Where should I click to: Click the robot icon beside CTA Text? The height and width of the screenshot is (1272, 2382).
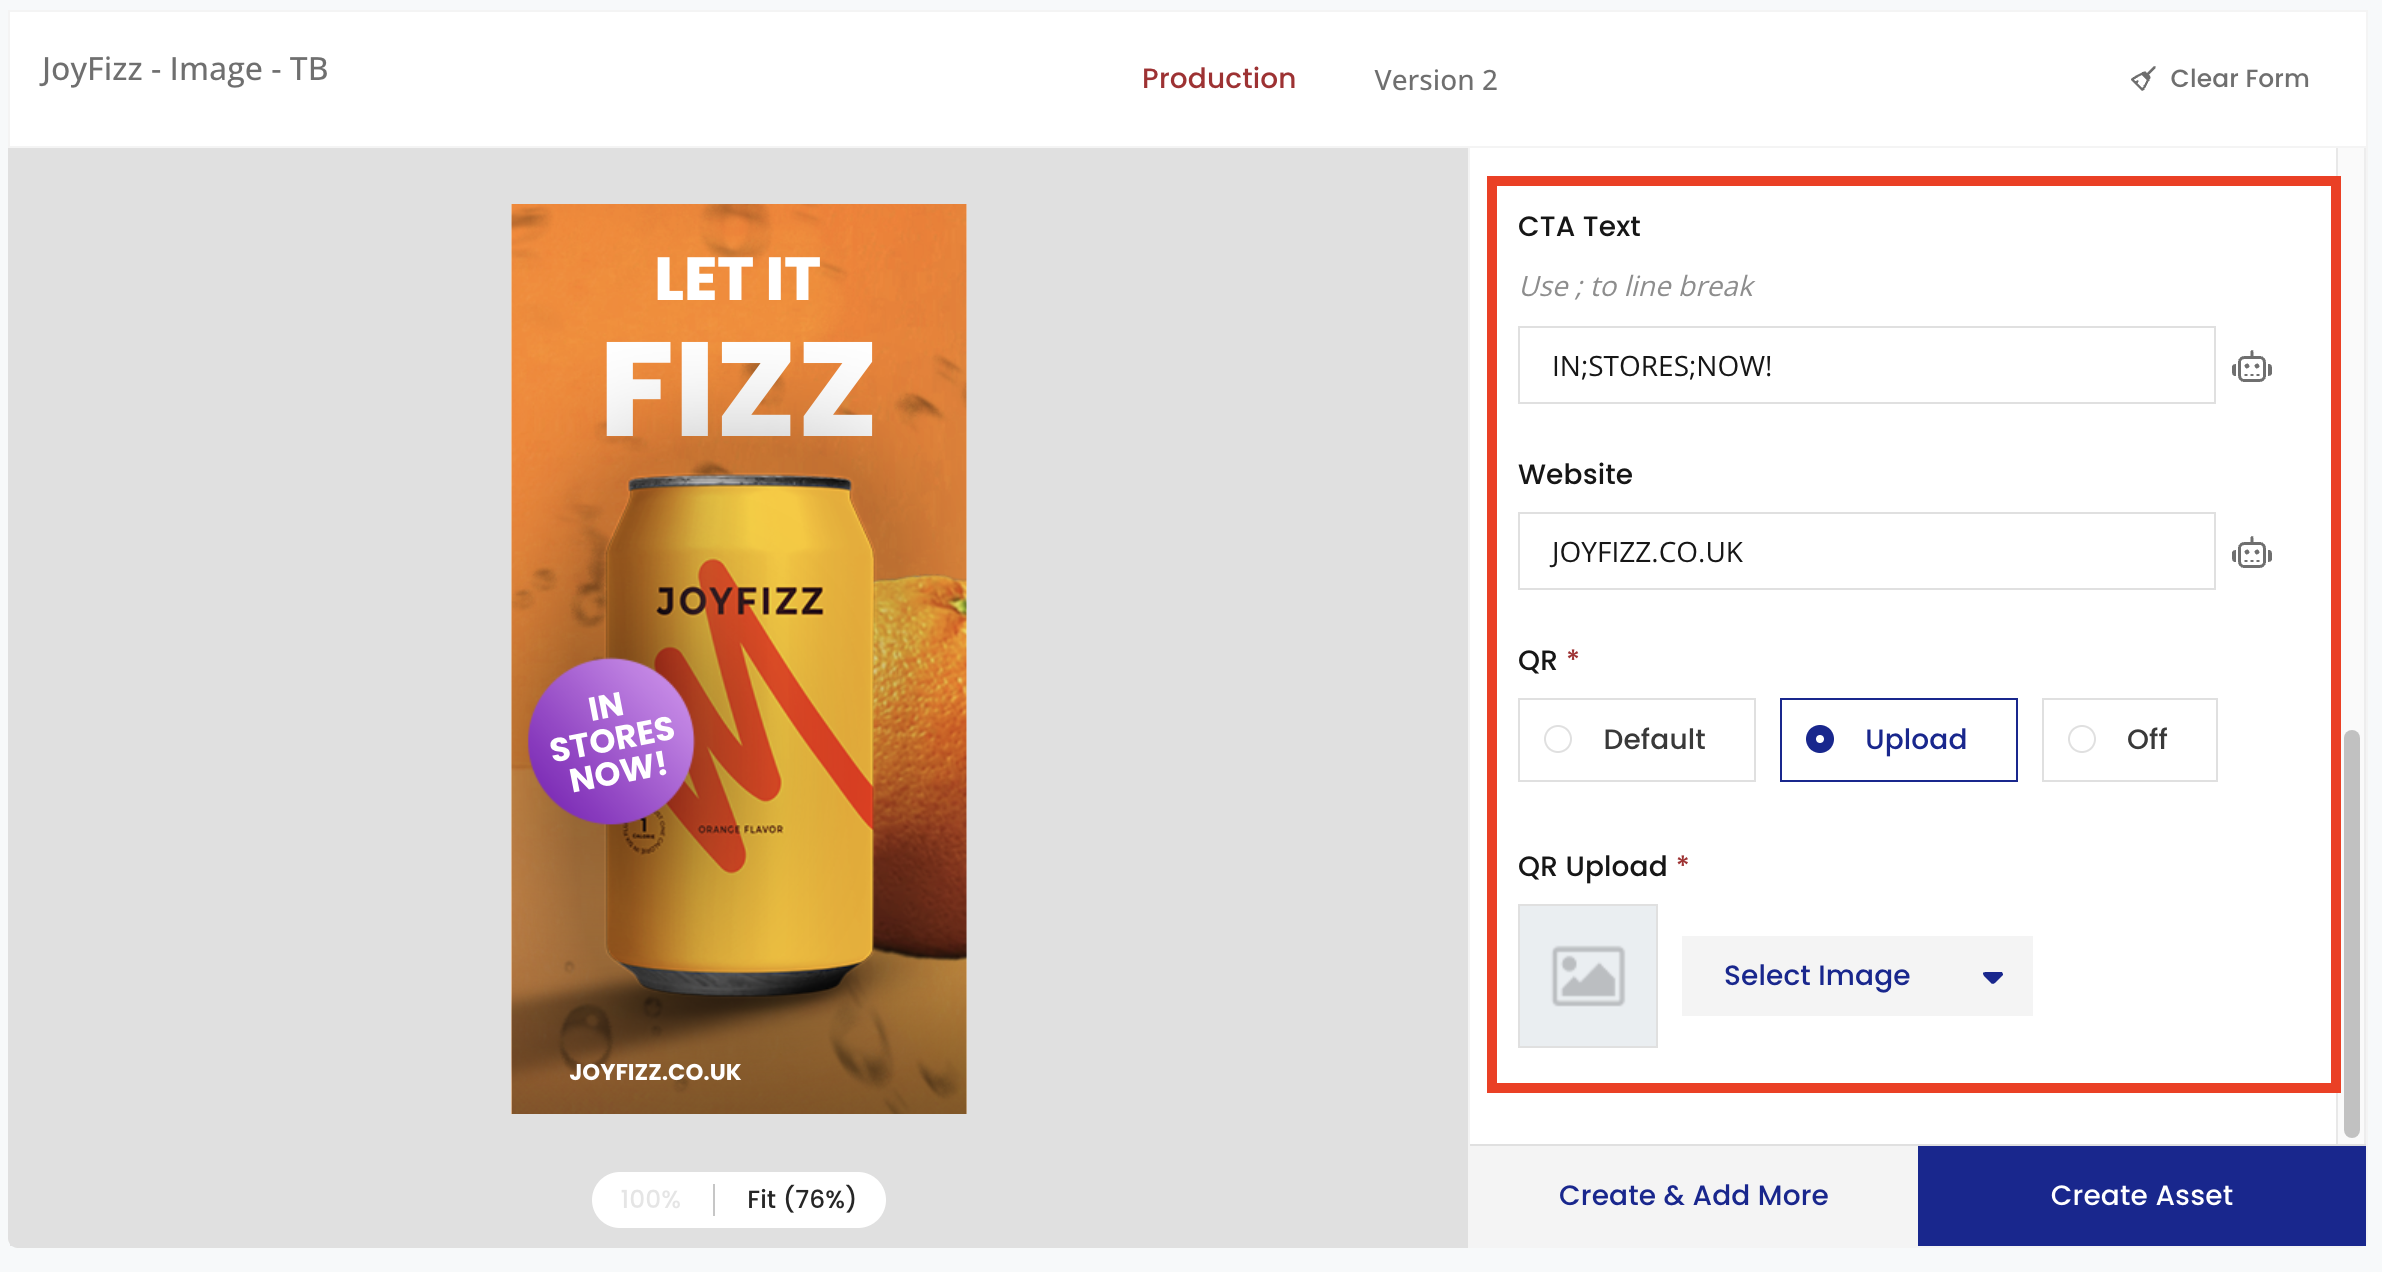[2251, 368]
